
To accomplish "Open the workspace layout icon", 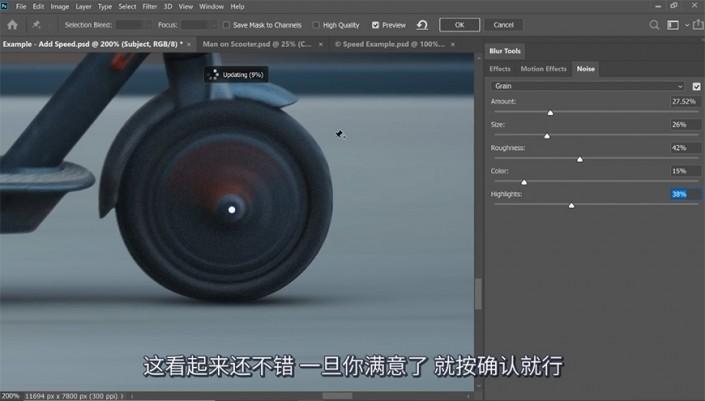I will (x=673, y=25).
